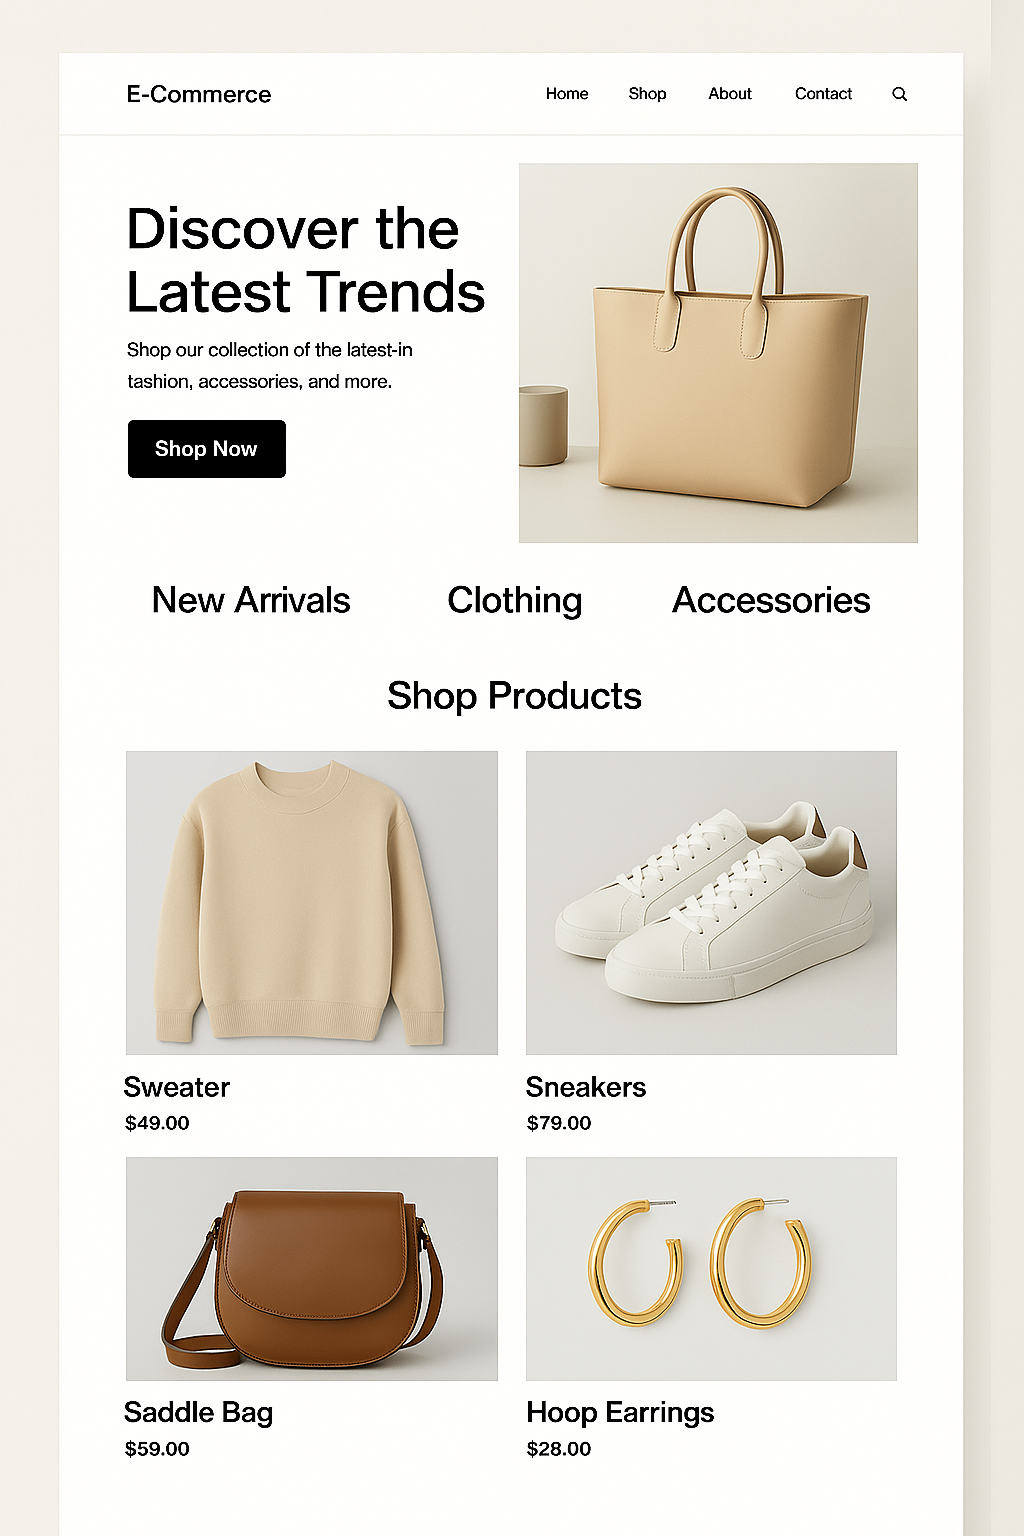Select Contact in the navigation bar
The image size is (1024, 1536).
click(823, 93)
